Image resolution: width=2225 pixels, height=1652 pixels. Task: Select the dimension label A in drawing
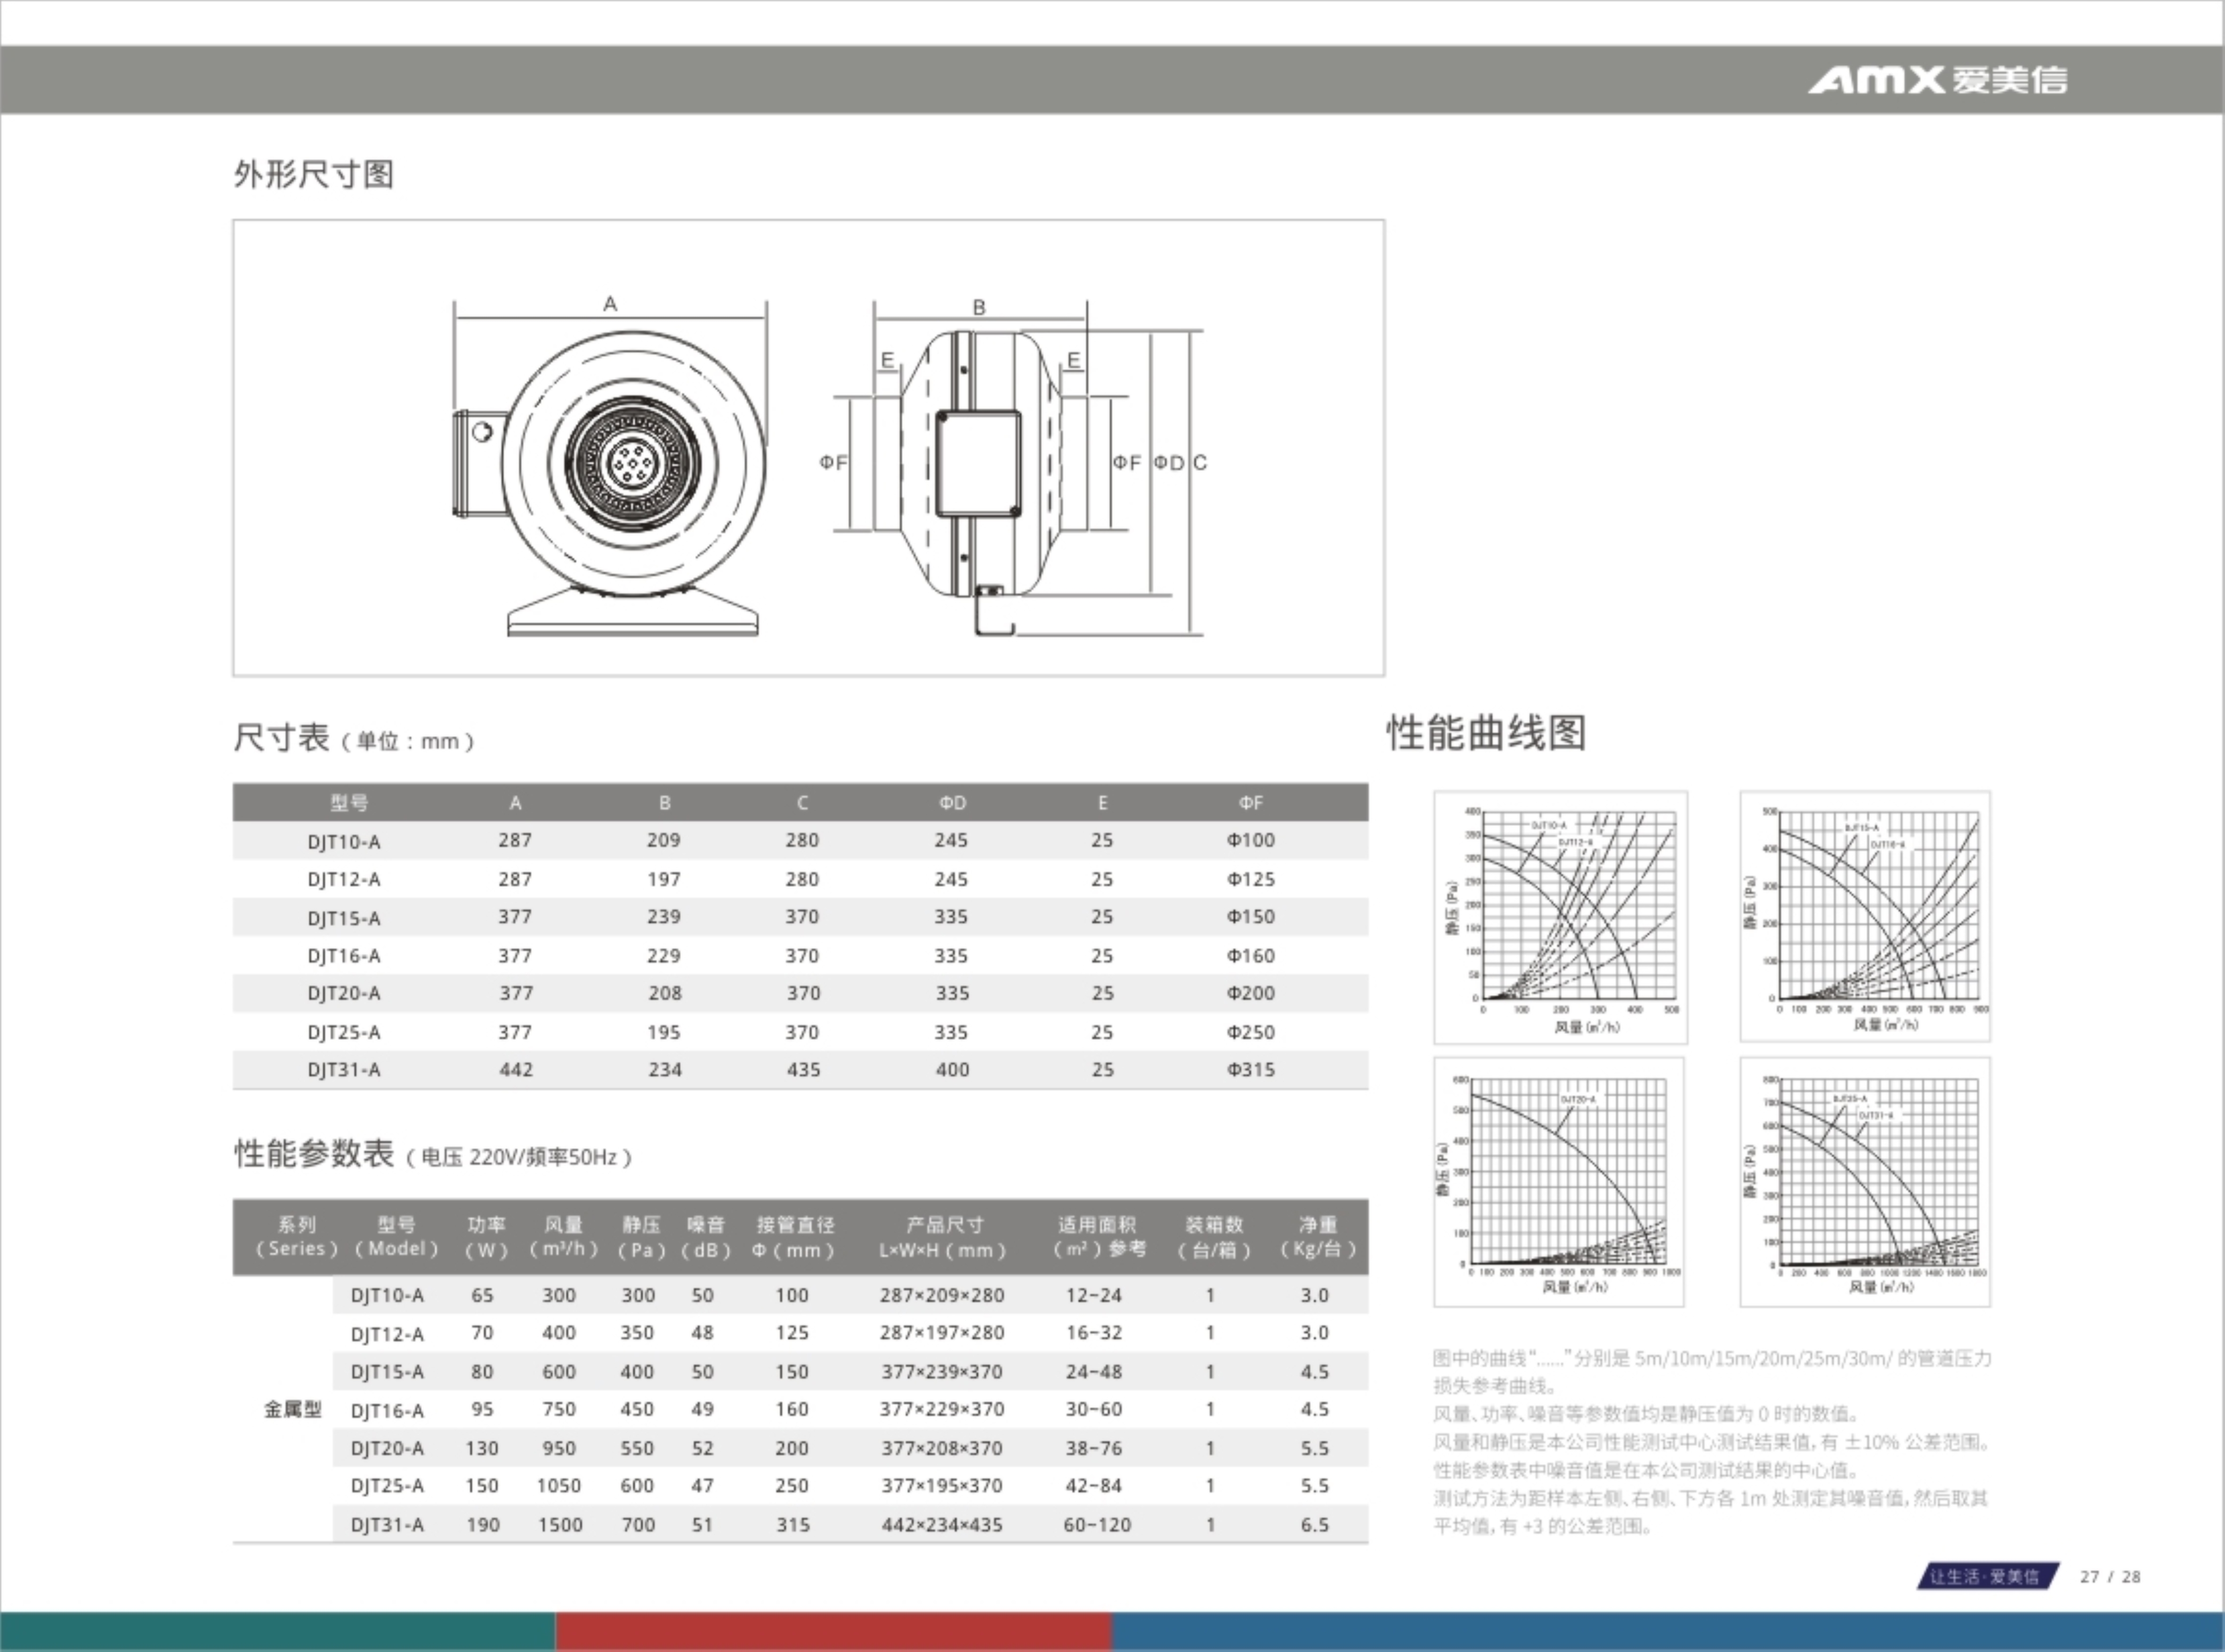click(x=610, y=304)
